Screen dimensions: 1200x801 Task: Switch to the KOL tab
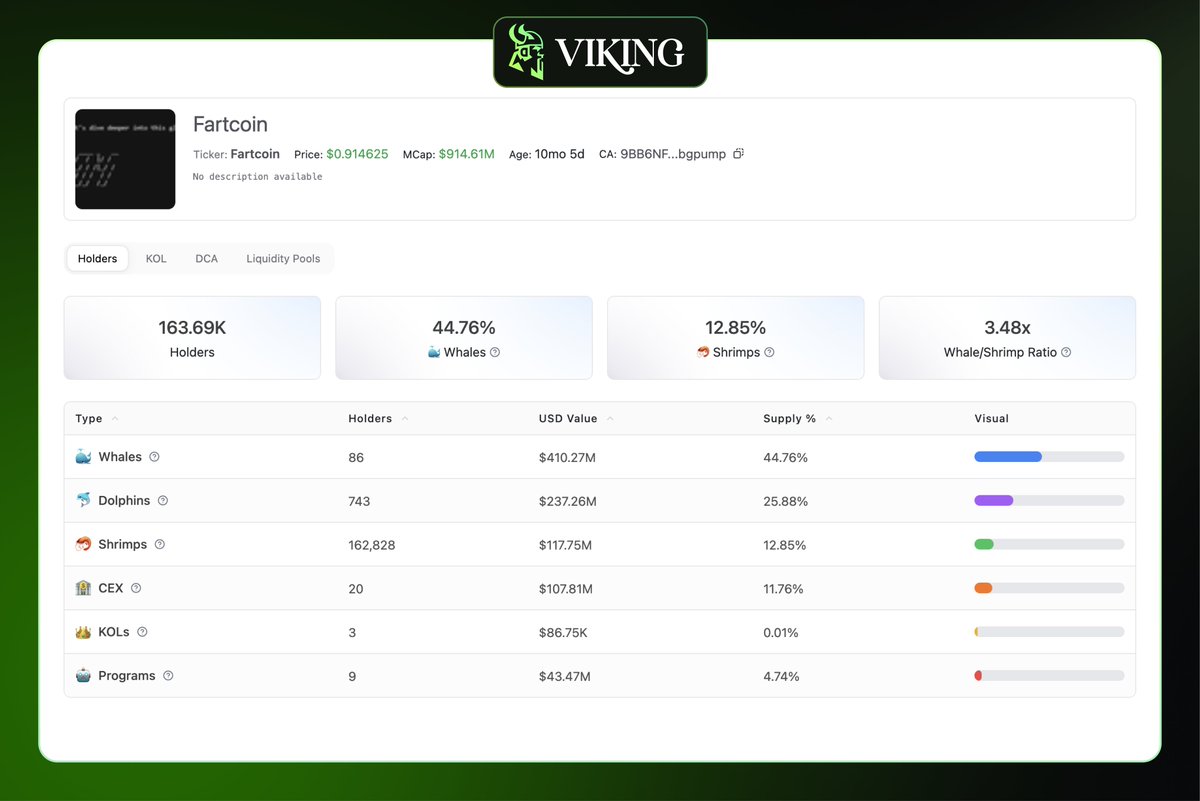156,258
